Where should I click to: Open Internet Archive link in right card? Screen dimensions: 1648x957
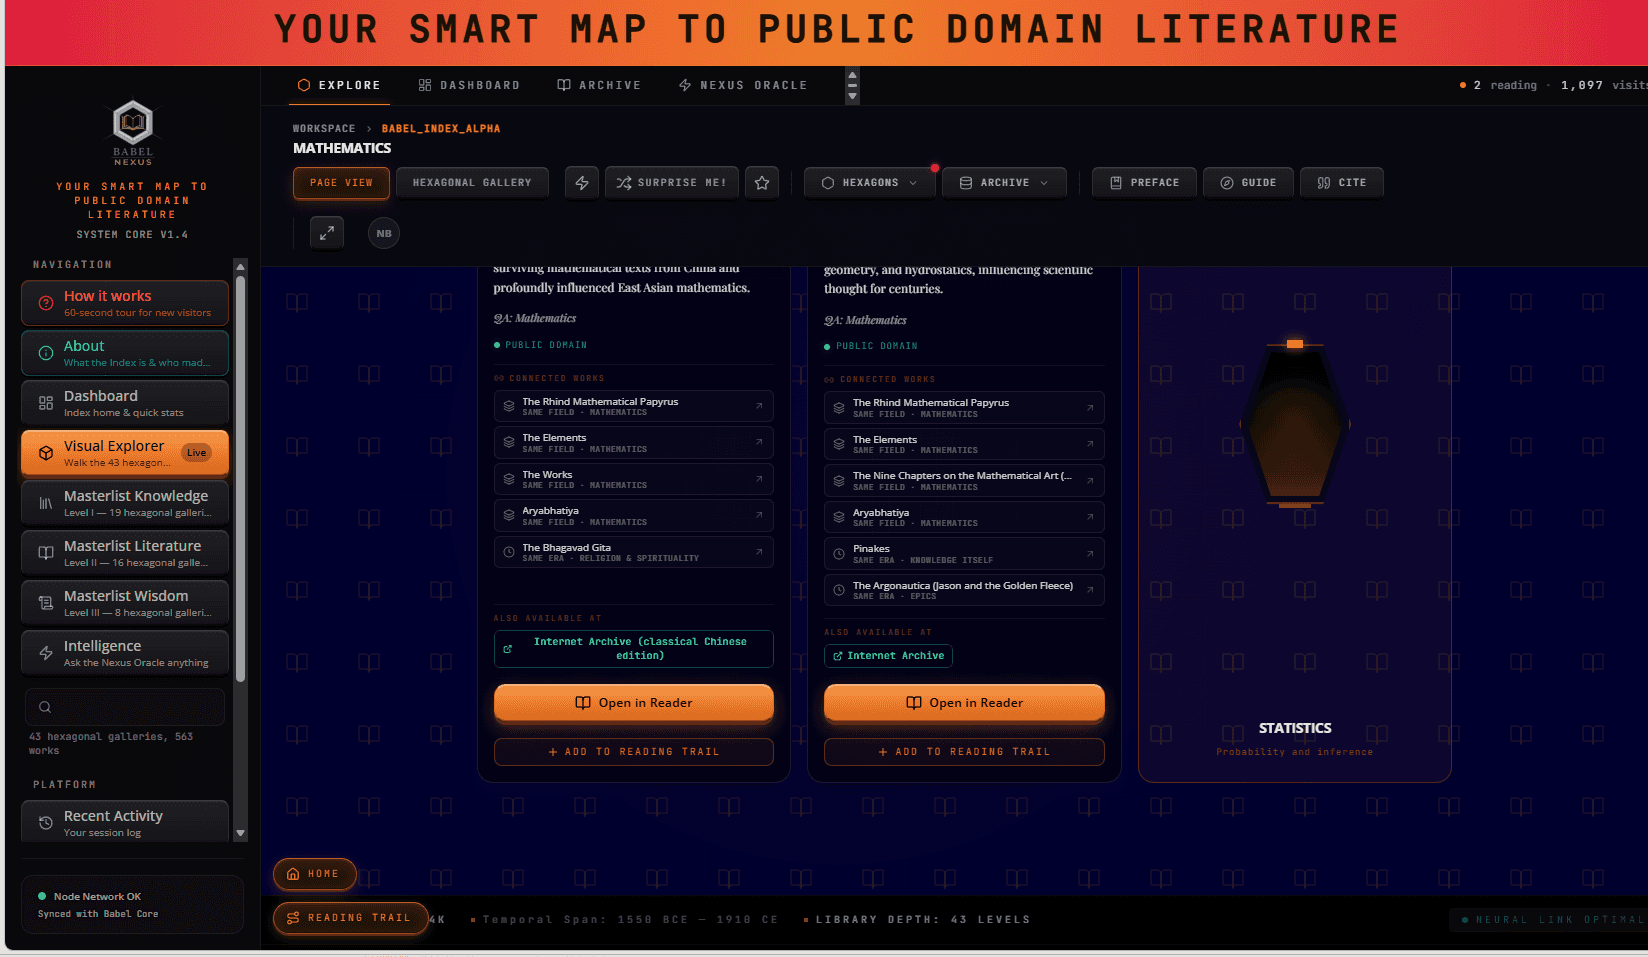click(888, 656)
